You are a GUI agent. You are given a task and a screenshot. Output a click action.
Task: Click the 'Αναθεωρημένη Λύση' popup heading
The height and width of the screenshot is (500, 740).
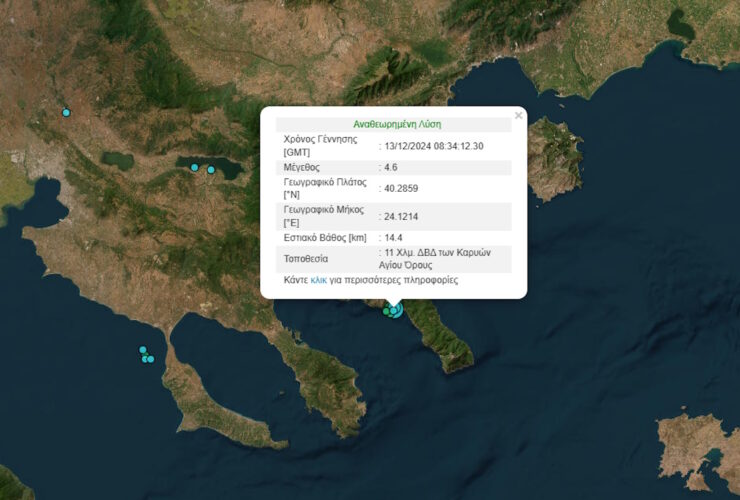(397, 124)
